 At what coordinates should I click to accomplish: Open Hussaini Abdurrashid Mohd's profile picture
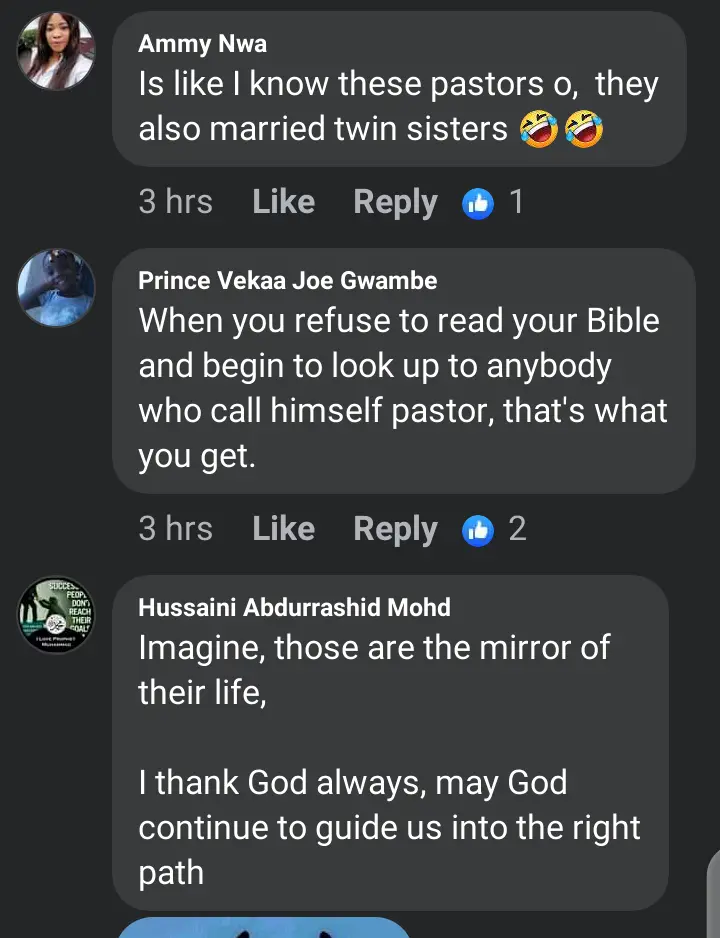(56, 615)
